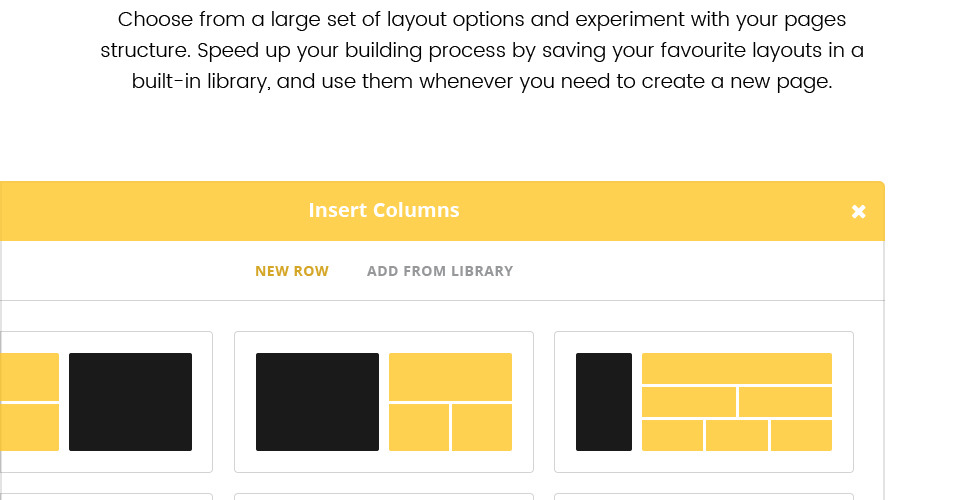Click bottom-row left yellow cell in right layout

click(672, 436)
